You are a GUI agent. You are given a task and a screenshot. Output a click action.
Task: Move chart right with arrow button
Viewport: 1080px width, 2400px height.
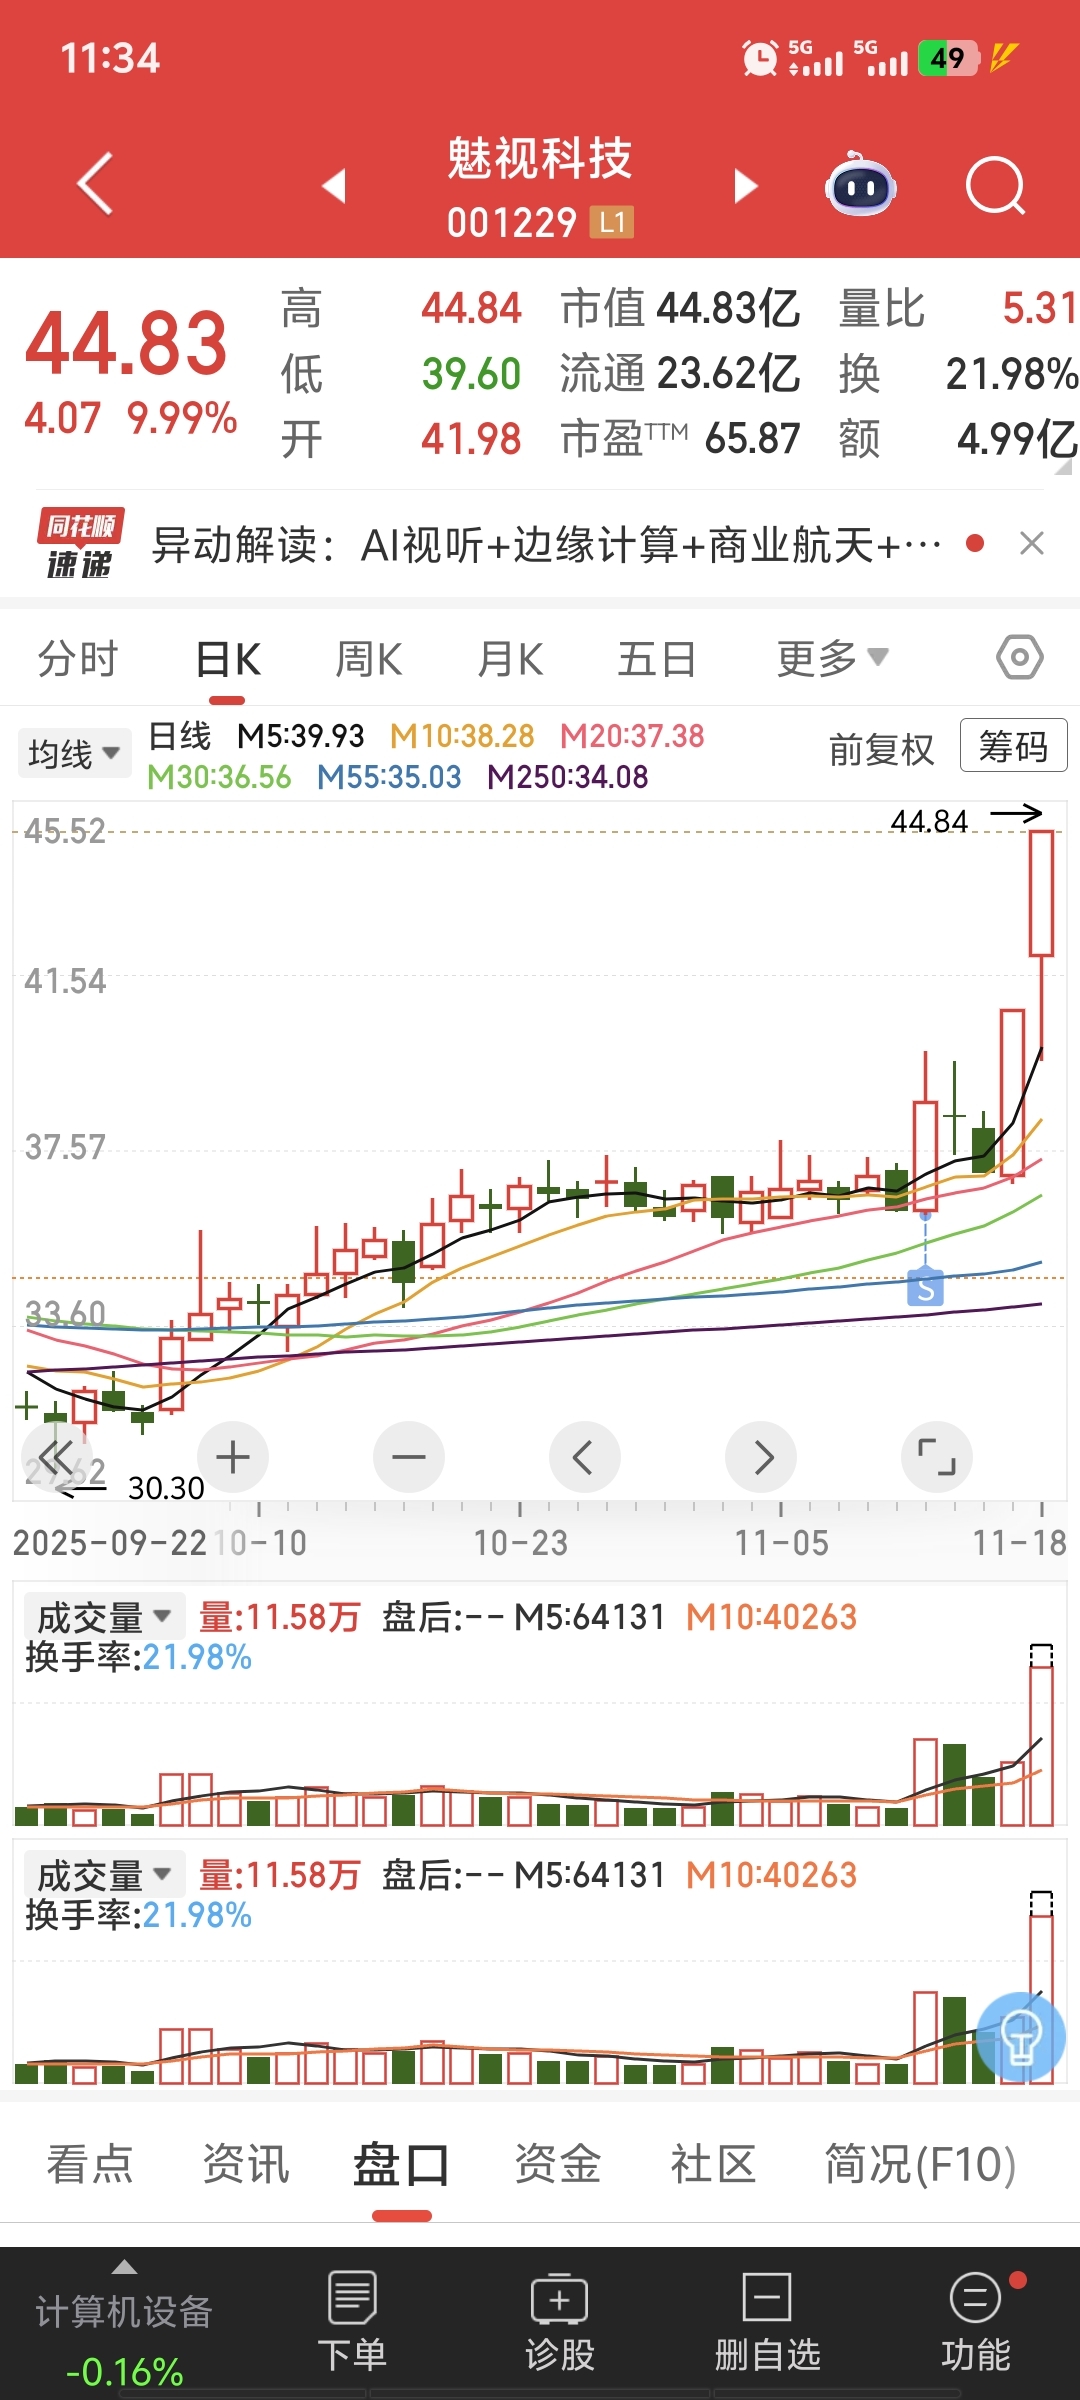click(x=761, y=1457)
